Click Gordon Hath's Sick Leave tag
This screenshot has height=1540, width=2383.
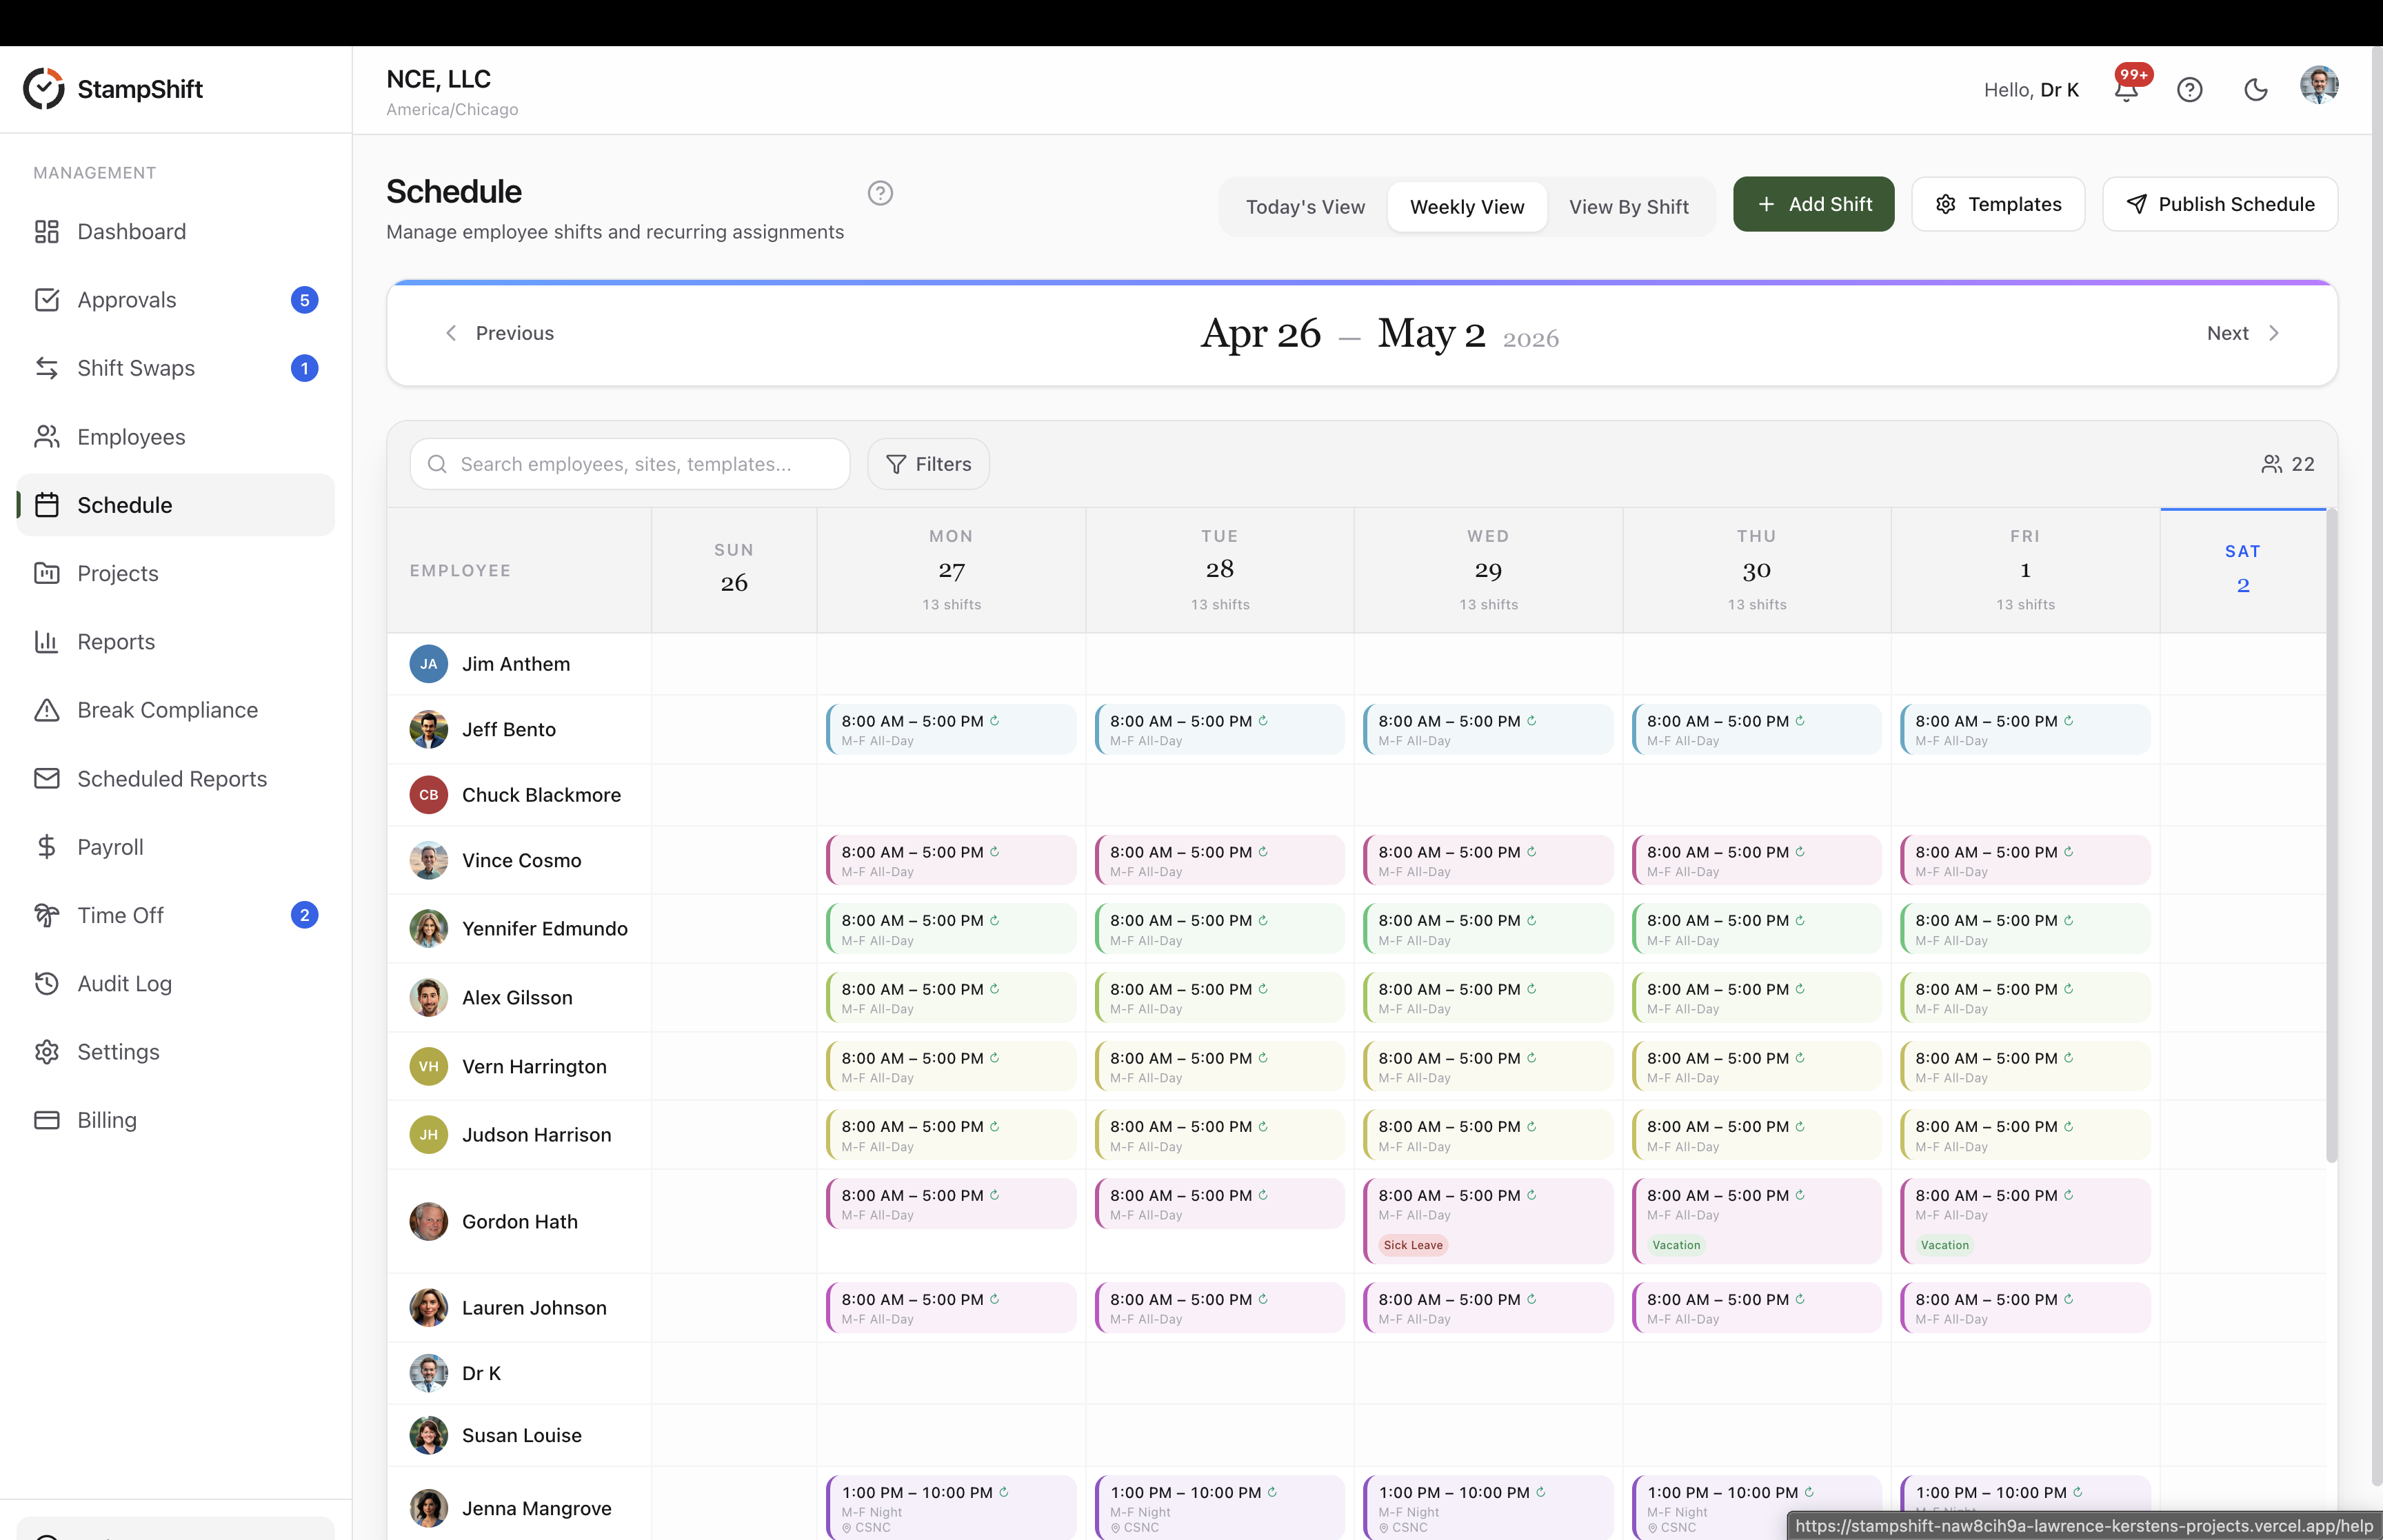[1413, 1245]
